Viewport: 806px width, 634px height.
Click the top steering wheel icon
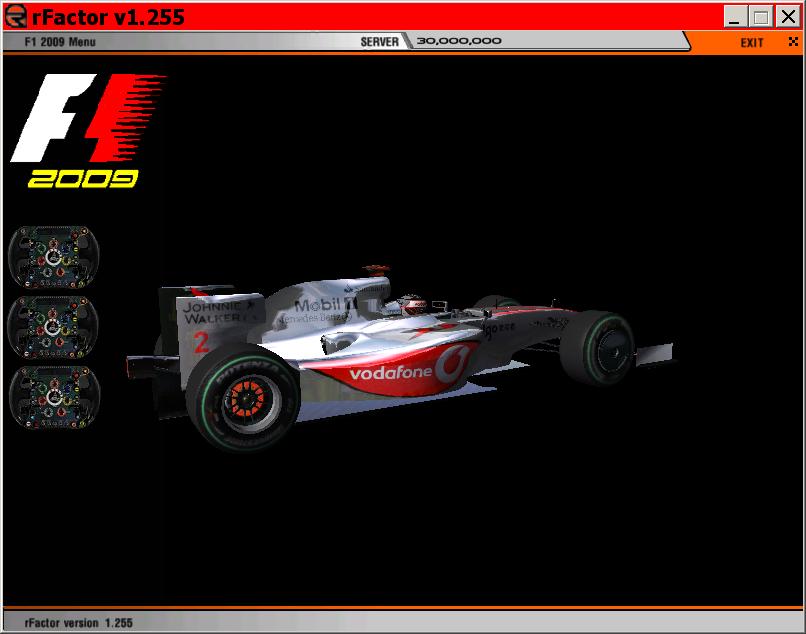53,257
